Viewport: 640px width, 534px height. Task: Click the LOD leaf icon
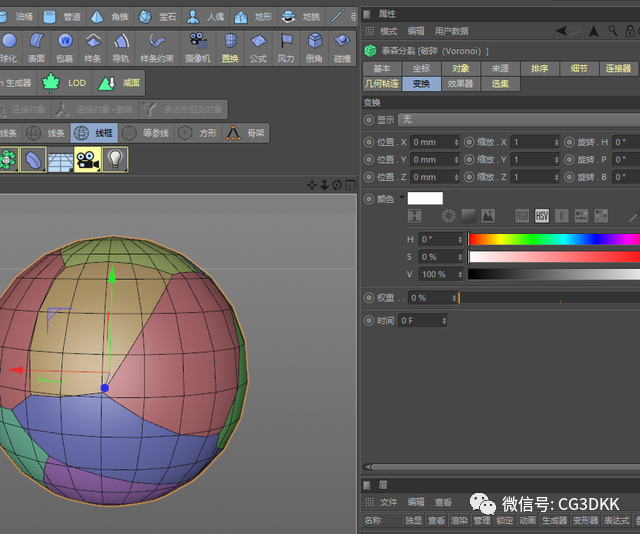(x=51, y=83)
